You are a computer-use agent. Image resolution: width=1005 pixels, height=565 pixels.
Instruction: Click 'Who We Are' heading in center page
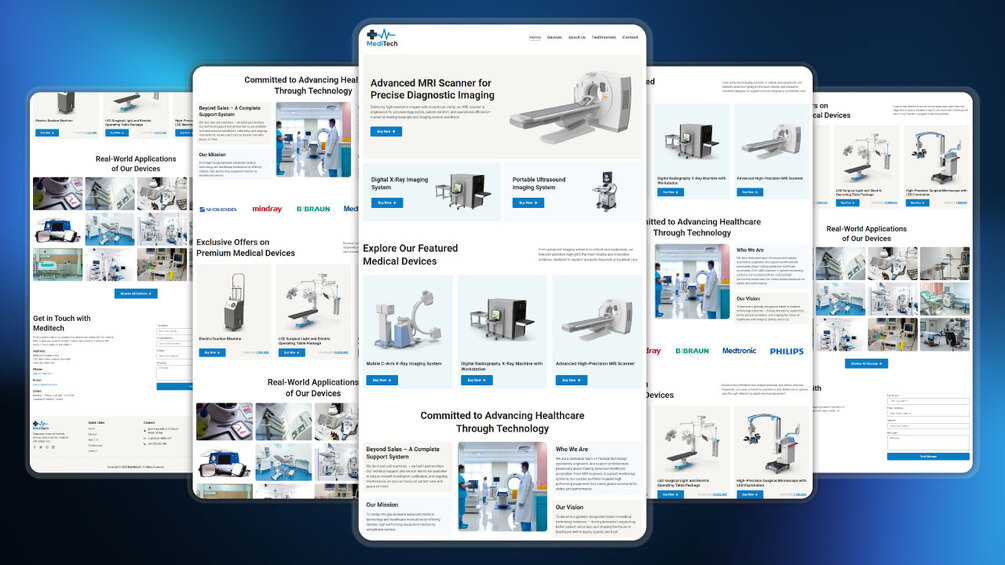pyautogui.click(x=572, y=449)
